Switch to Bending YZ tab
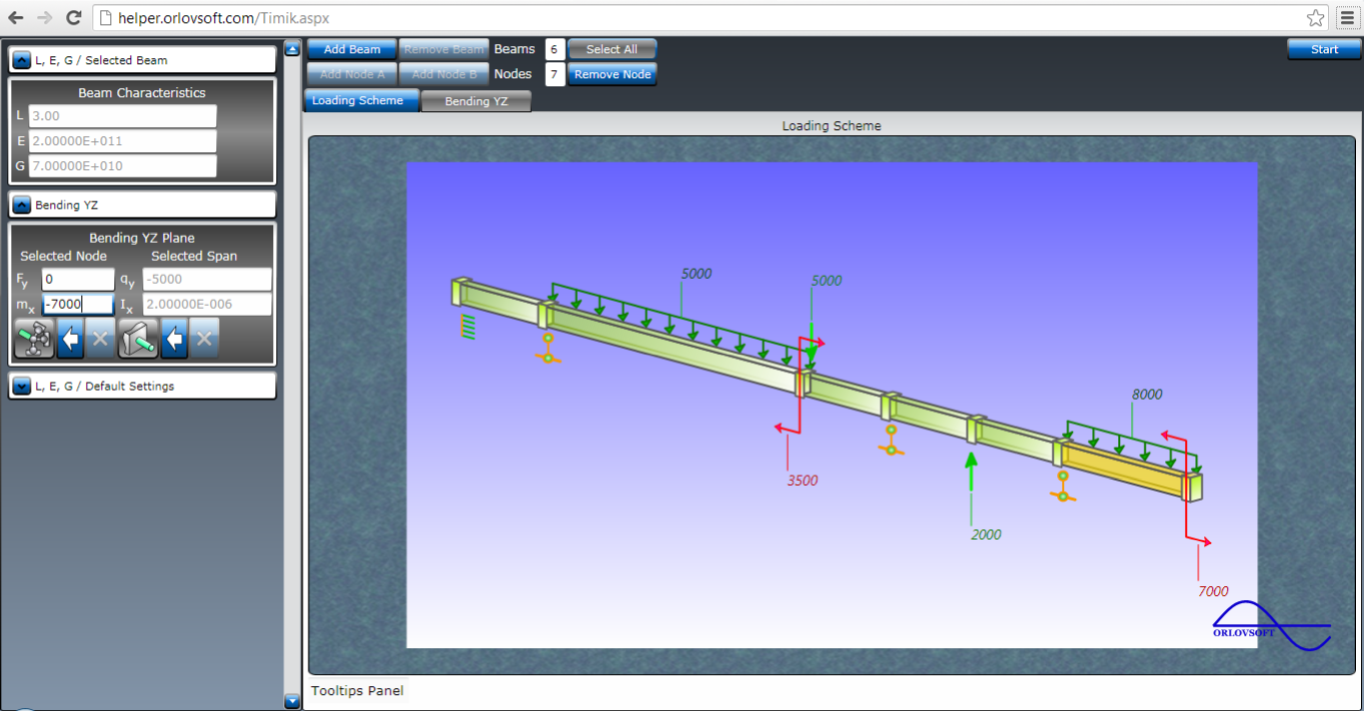 click(x=476, y=101)
